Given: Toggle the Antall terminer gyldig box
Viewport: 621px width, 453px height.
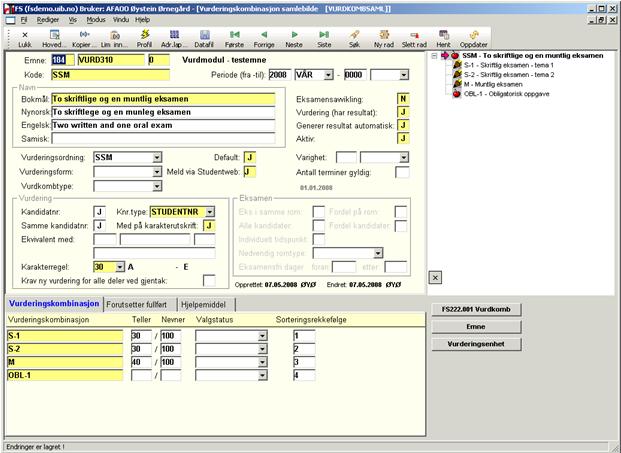Looking at the screenshot, I should [x=402, y=172].
